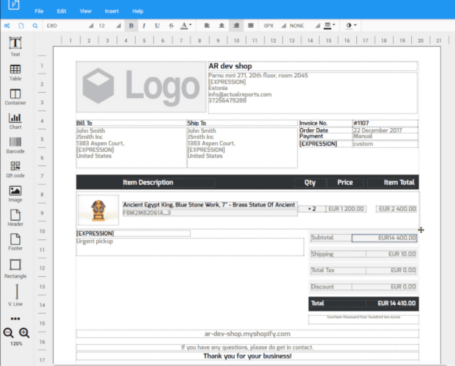Select the Text tool
This screenshot has height=366, width=455.
click(x=15, y=46)
